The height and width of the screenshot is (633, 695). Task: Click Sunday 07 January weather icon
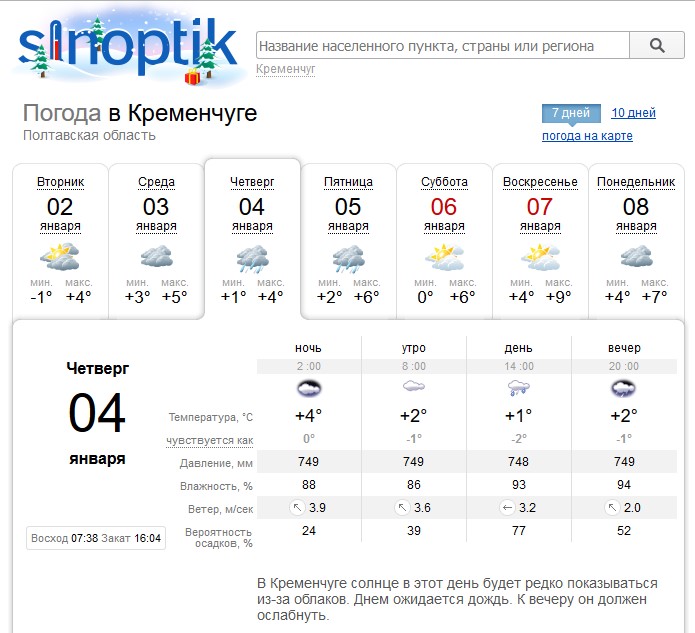pyautogui.click(x=540, y=258)
